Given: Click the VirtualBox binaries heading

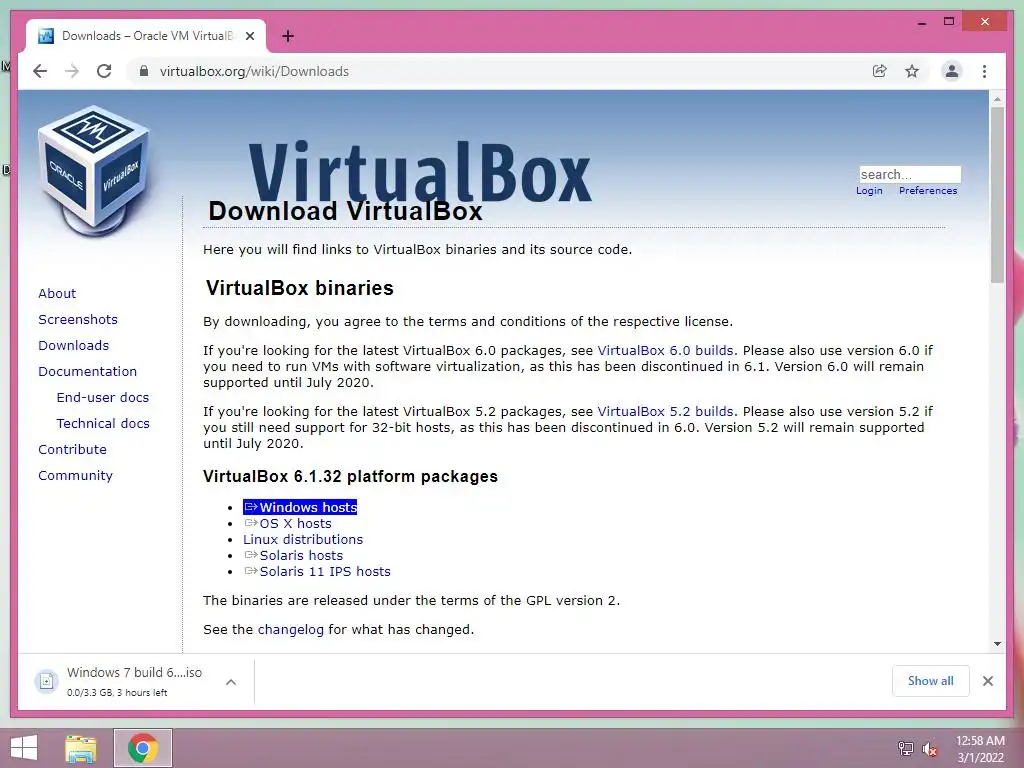Looking at the screenshot, I should pyautogui.click(x=300, y=288).
